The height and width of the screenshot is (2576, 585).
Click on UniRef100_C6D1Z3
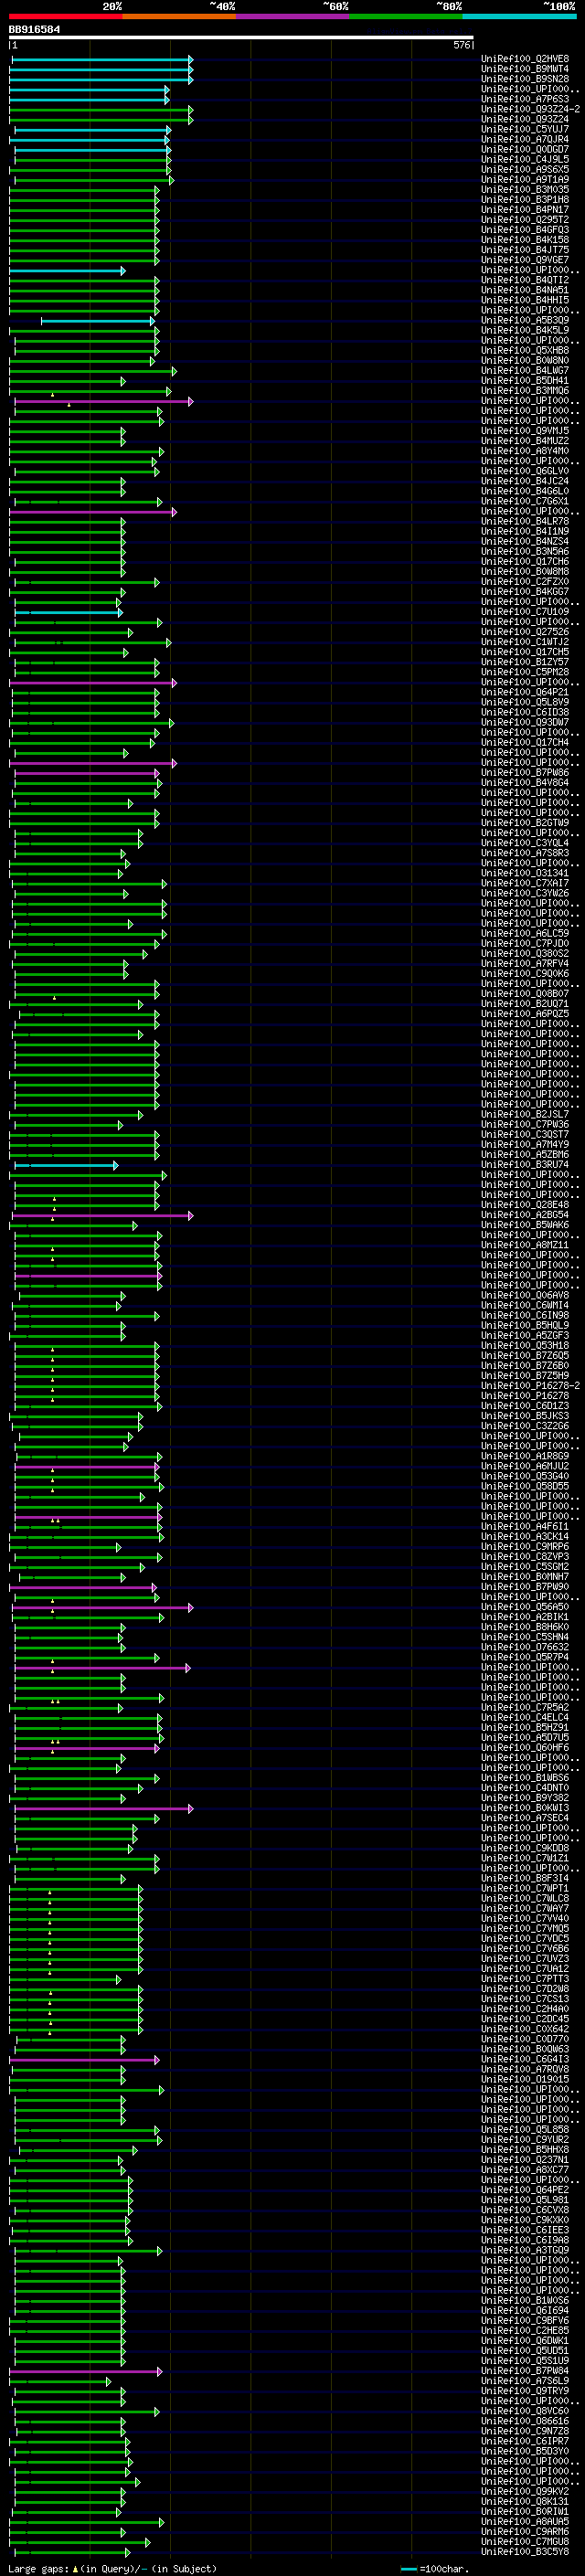click(525, 1406)
